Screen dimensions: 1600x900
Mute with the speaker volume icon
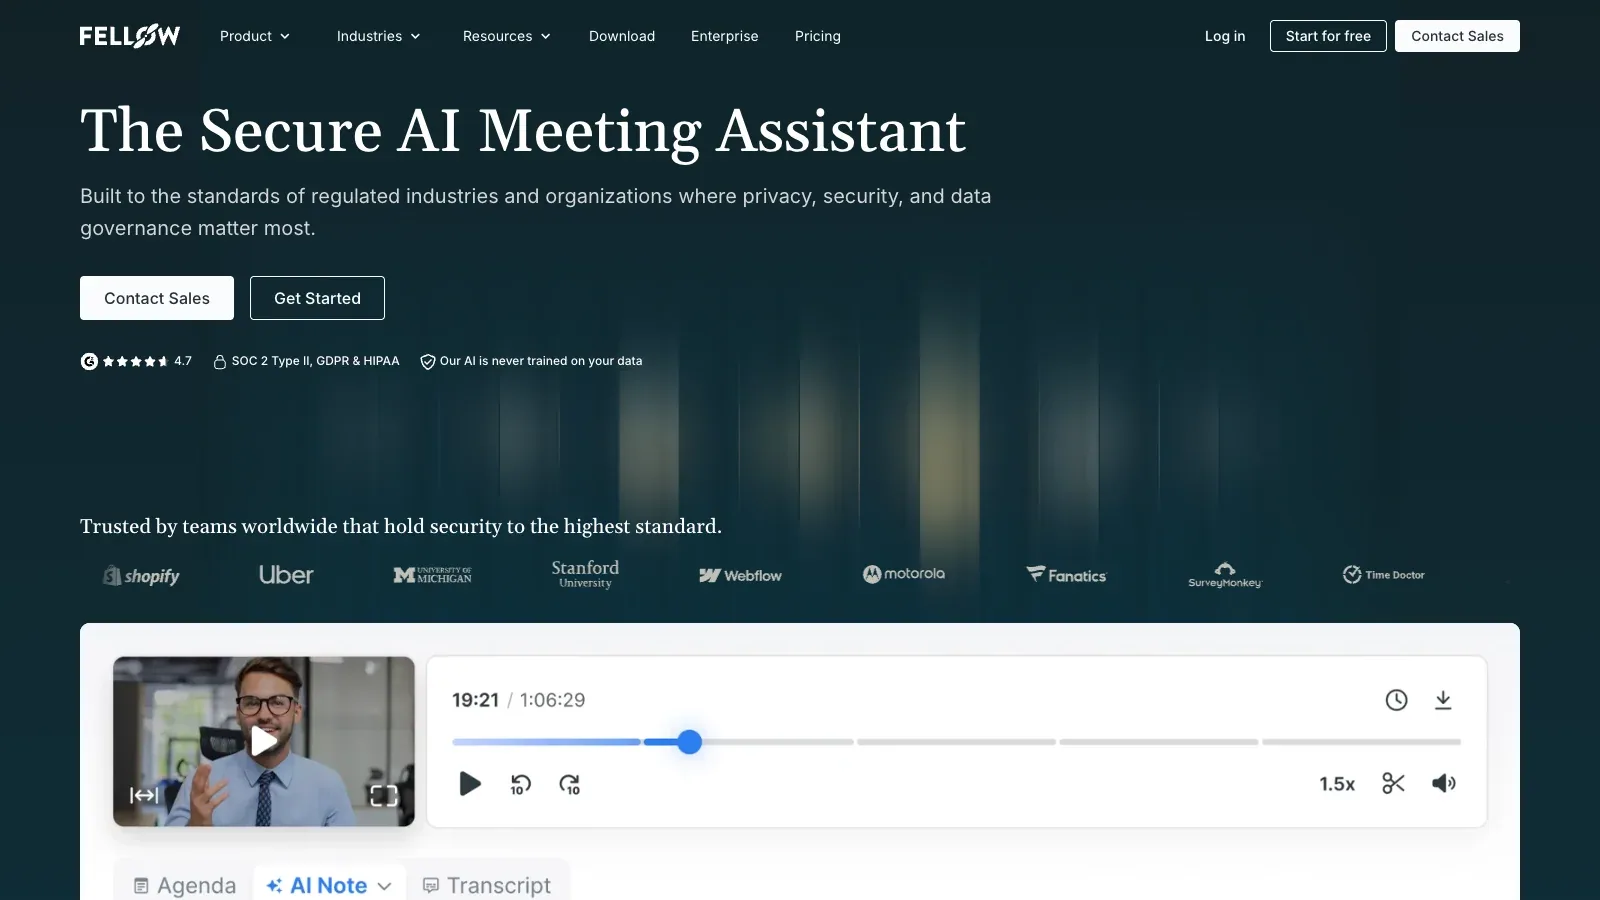click(x=1444, y=783)
